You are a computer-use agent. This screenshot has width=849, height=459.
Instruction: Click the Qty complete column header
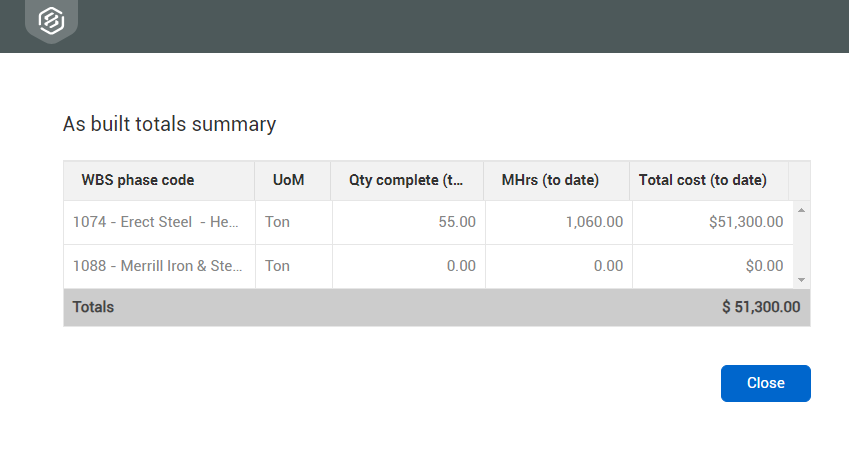pos(406,181)
